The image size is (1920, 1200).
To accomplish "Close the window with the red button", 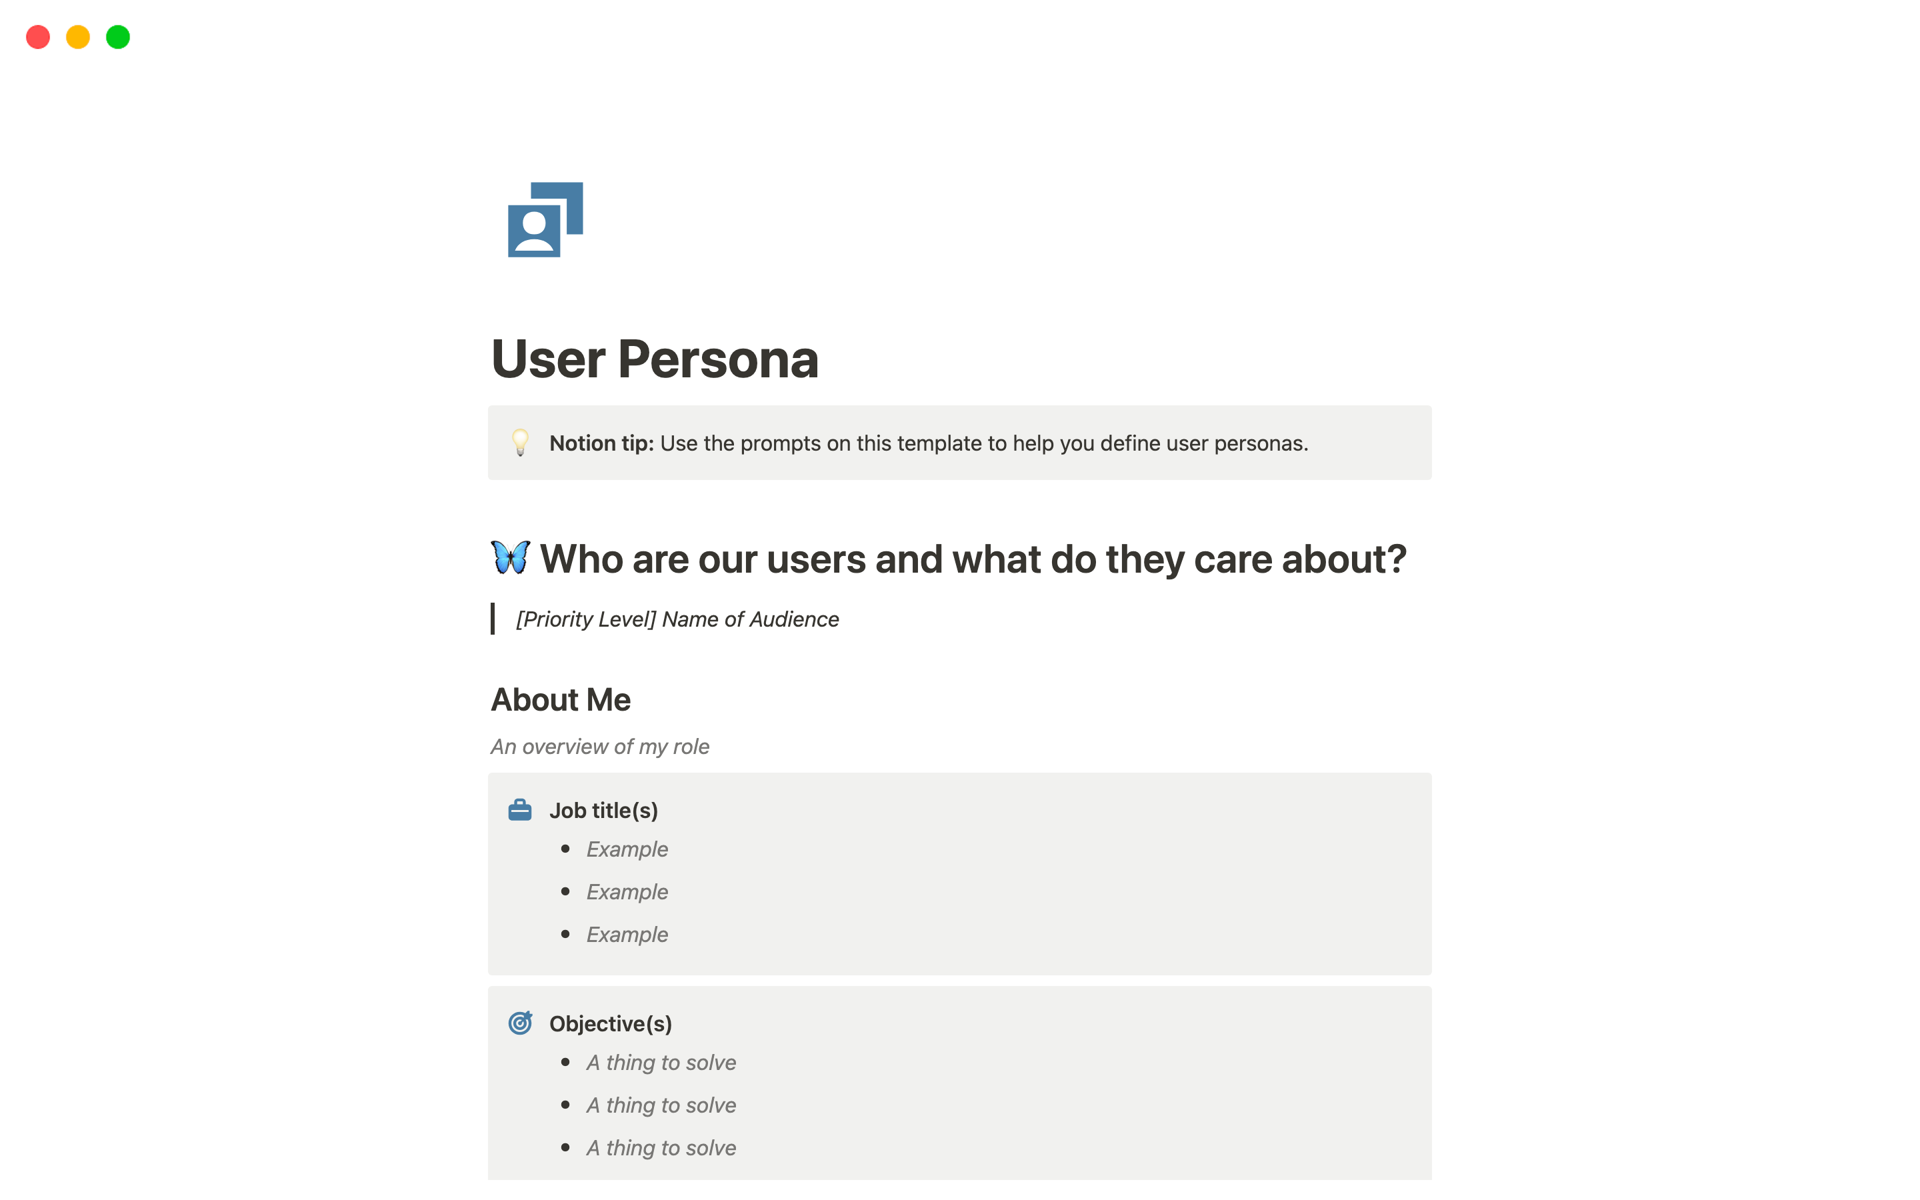I will (38, 37).
